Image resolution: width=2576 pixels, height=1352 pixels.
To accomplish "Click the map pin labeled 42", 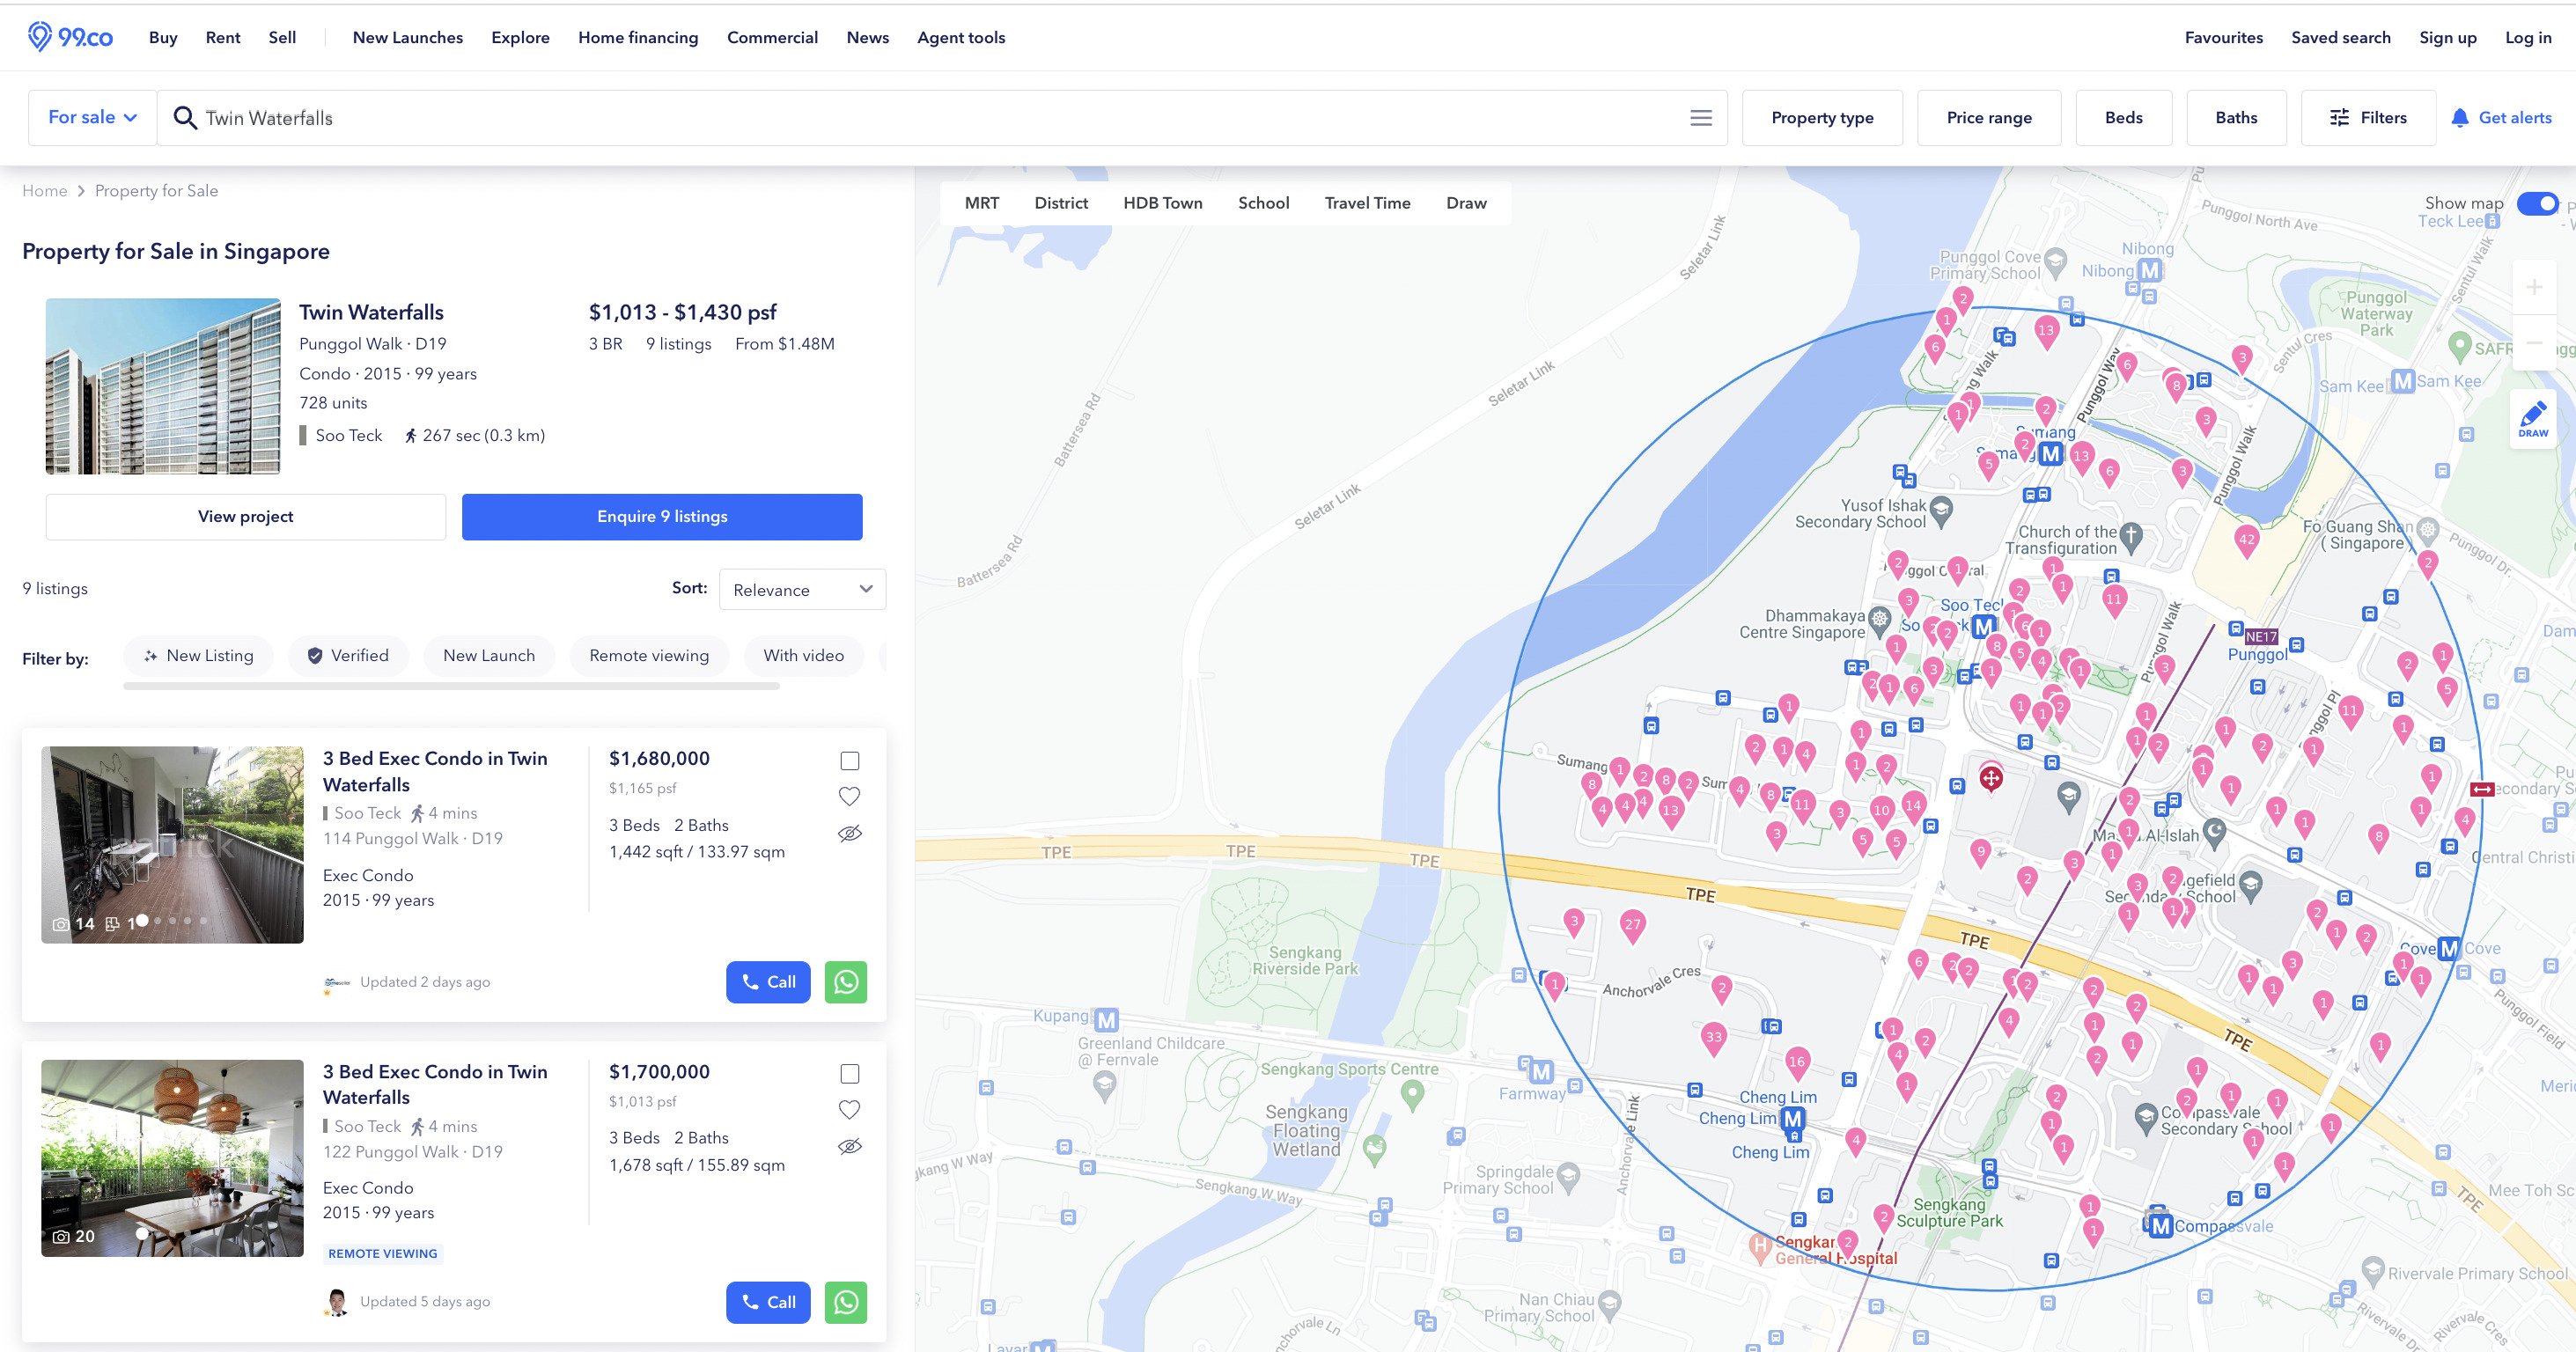I will pos(2247,541).
